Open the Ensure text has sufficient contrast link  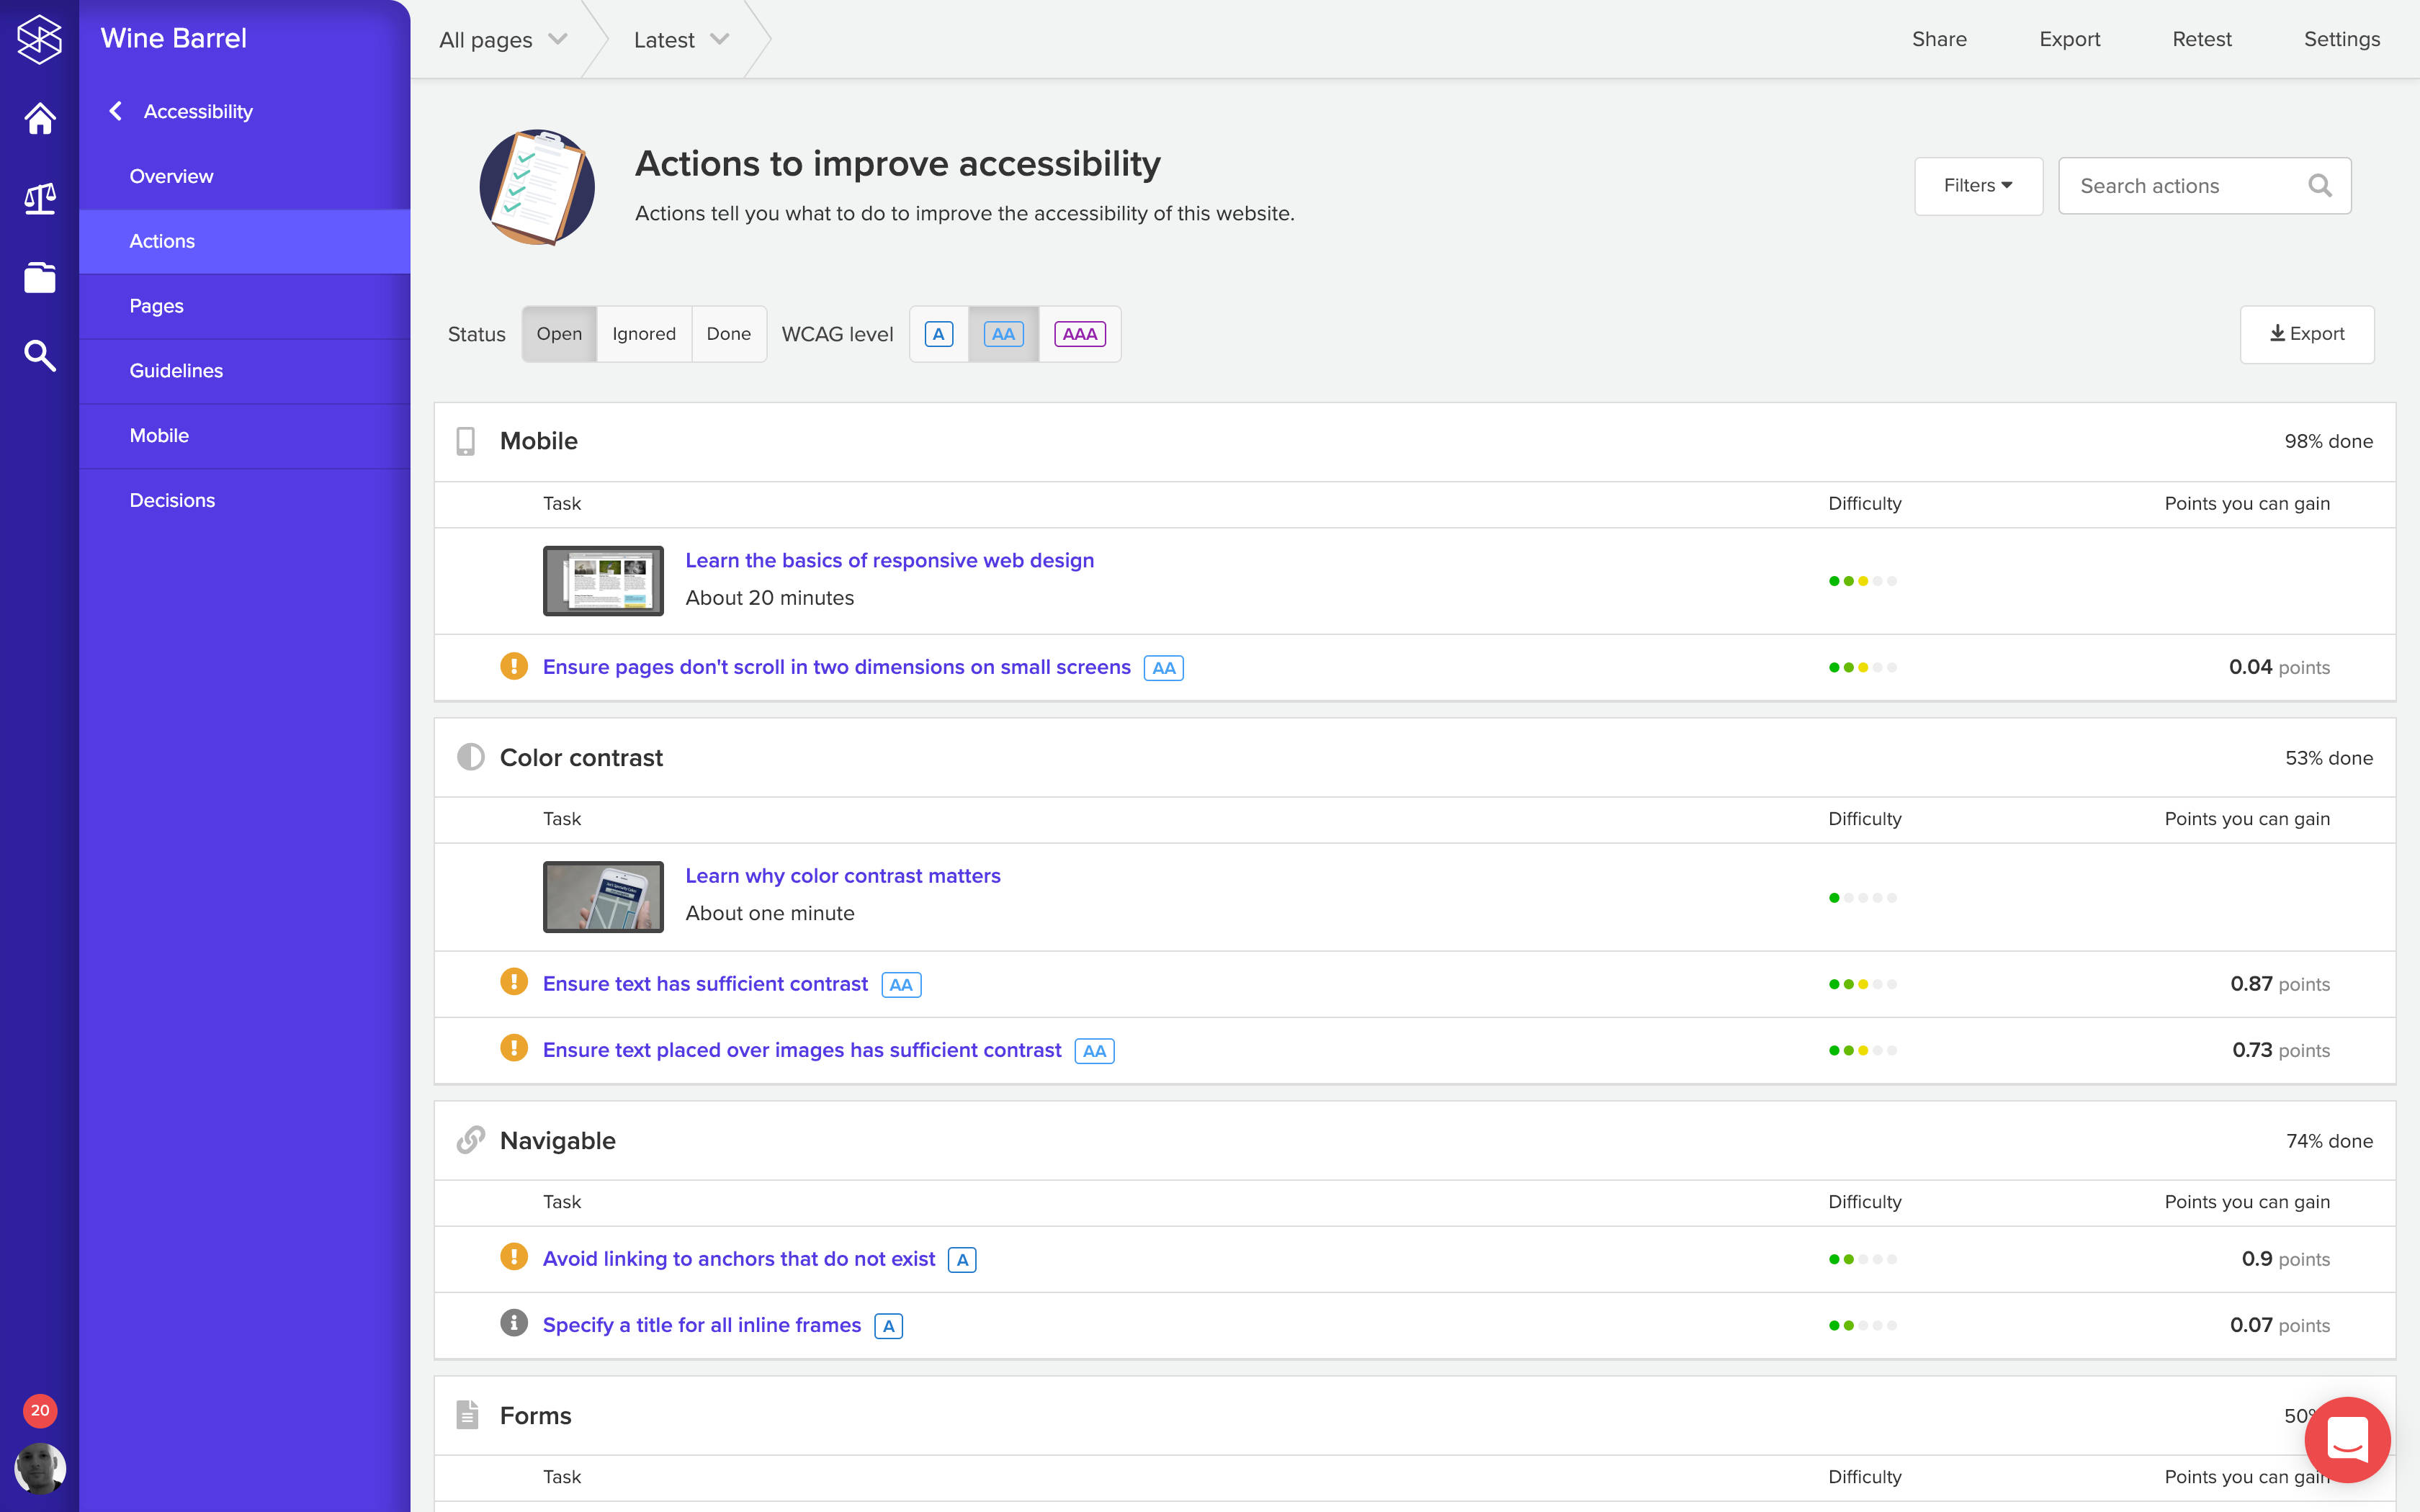705,984
